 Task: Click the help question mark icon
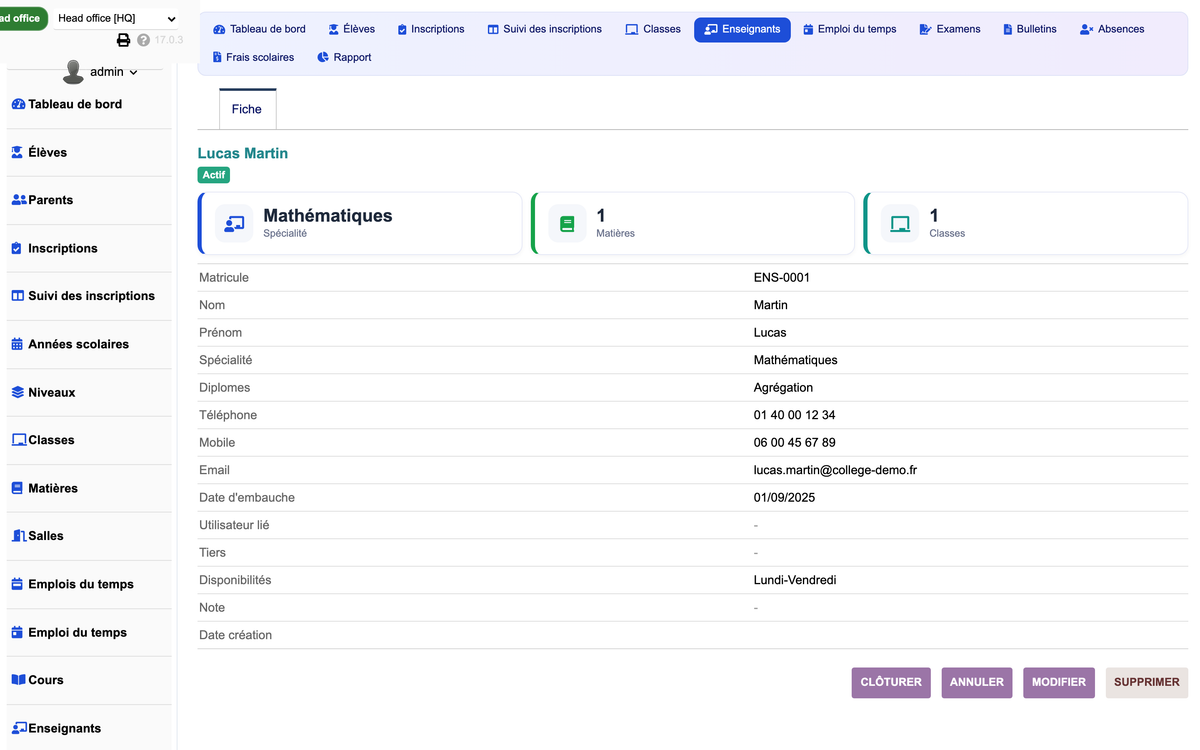[143, 40]
